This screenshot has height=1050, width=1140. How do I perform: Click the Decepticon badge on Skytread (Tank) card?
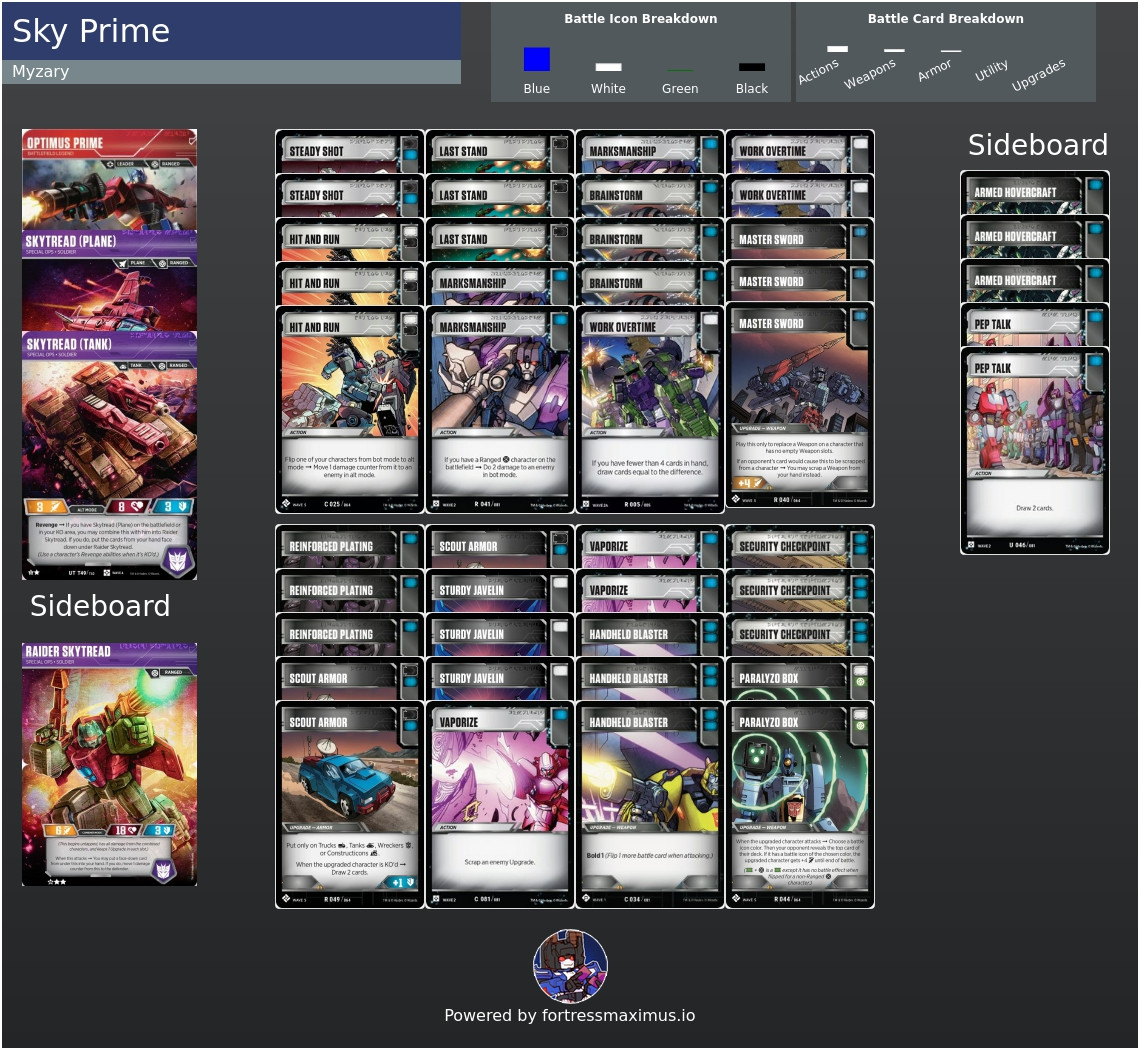(x=179, y=561)
